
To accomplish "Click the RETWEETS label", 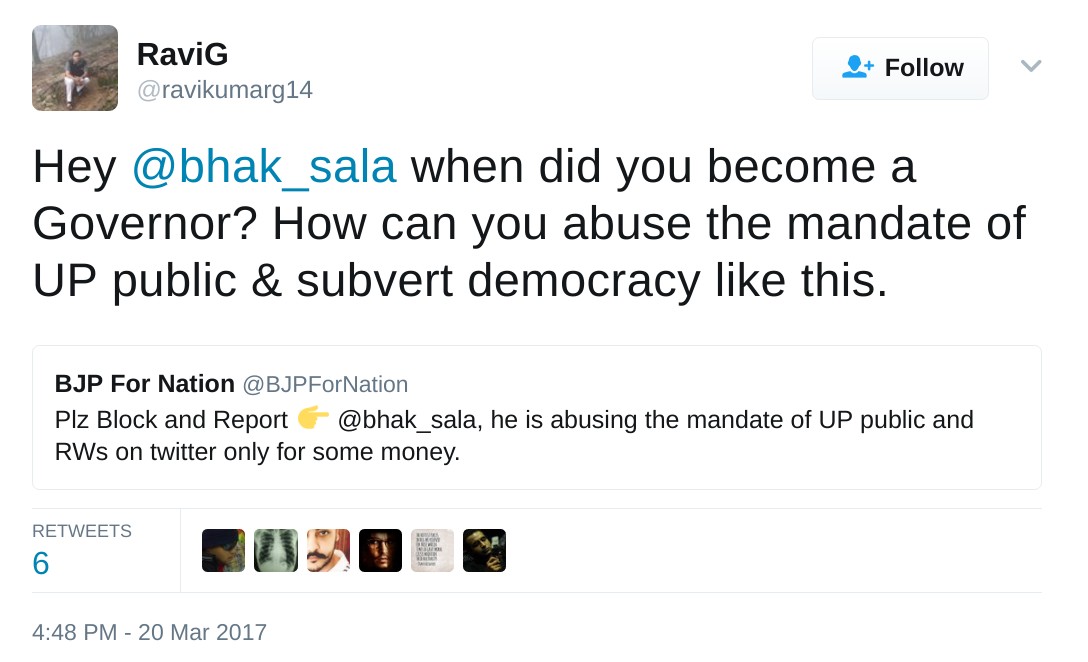I will pos(82,531).
